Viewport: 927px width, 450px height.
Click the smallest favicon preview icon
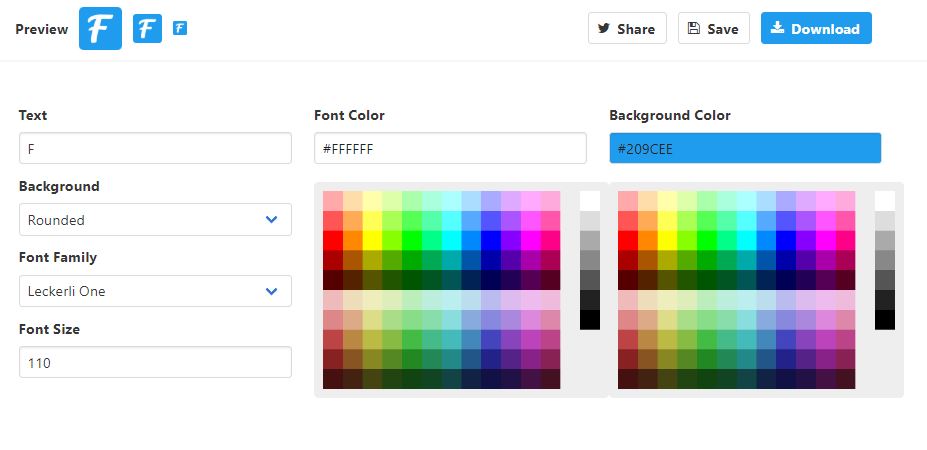[x=180, y=28]
